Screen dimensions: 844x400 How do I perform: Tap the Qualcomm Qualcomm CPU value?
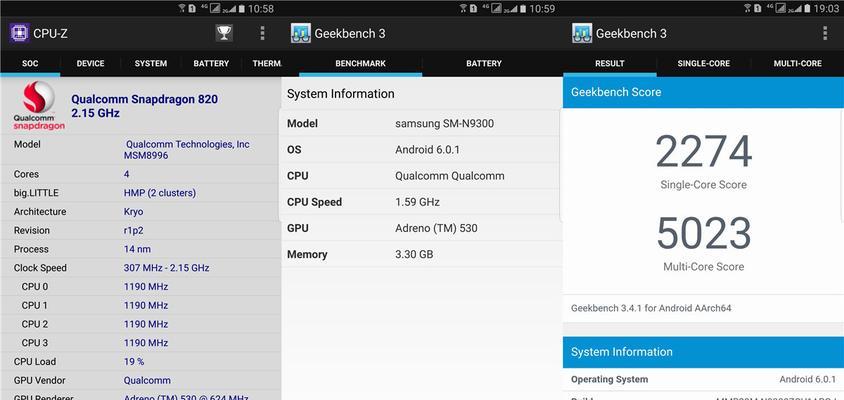point(450,176)
